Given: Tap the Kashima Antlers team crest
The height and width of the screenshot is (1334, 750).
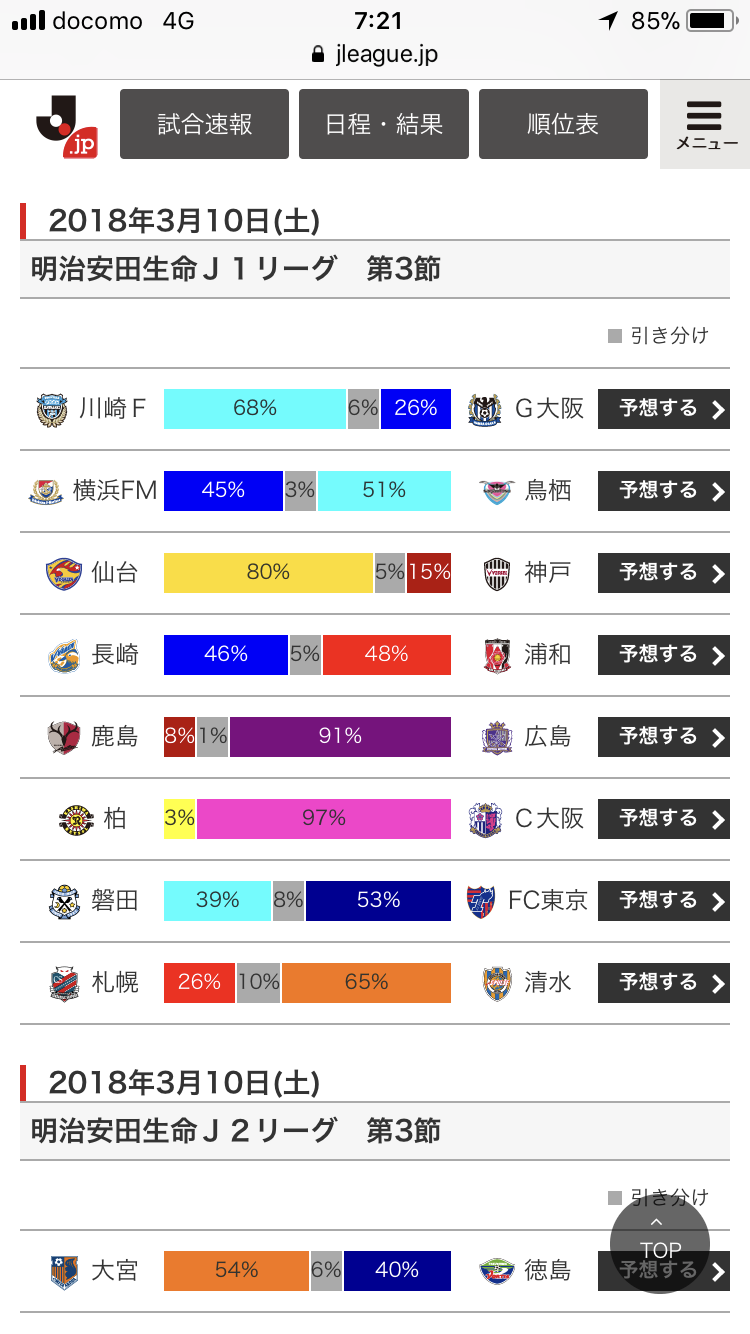Looking at the screenshot, I should click(63, 737).
